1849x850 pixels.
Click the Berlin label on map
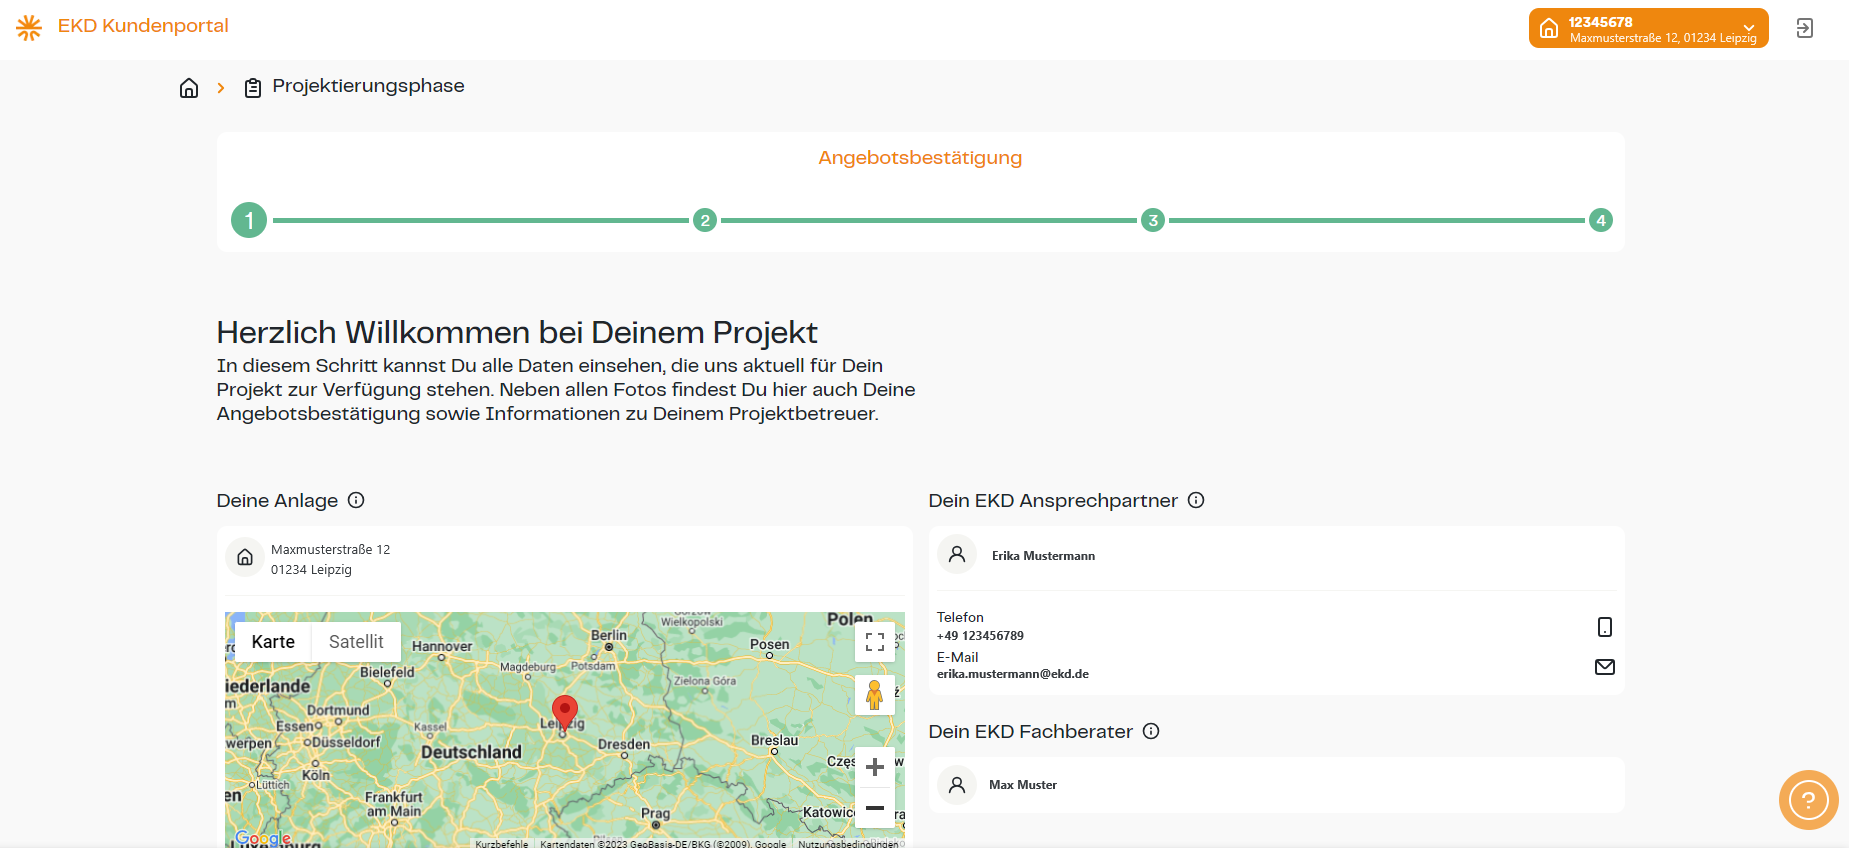609,635
